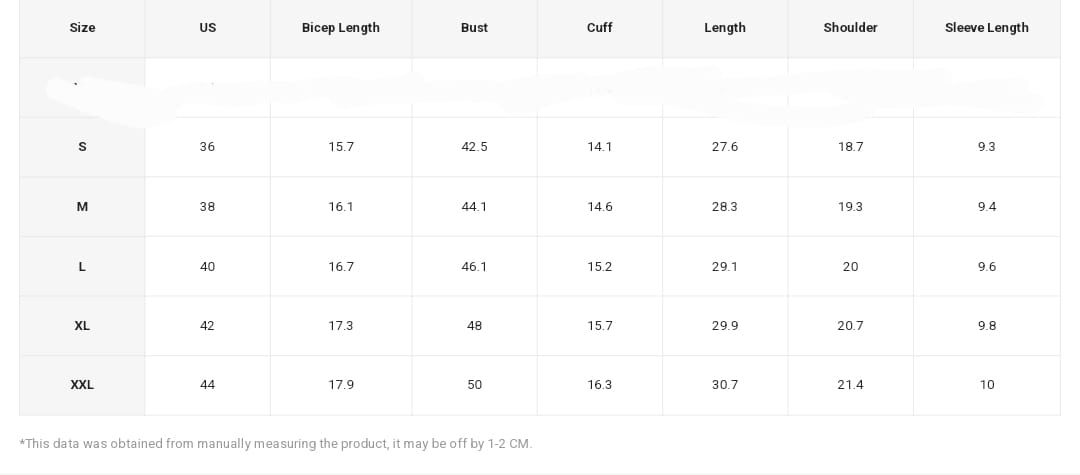Click the 9.8 sleeve length for XL
1080x475 pixels.
pos(986,326)
